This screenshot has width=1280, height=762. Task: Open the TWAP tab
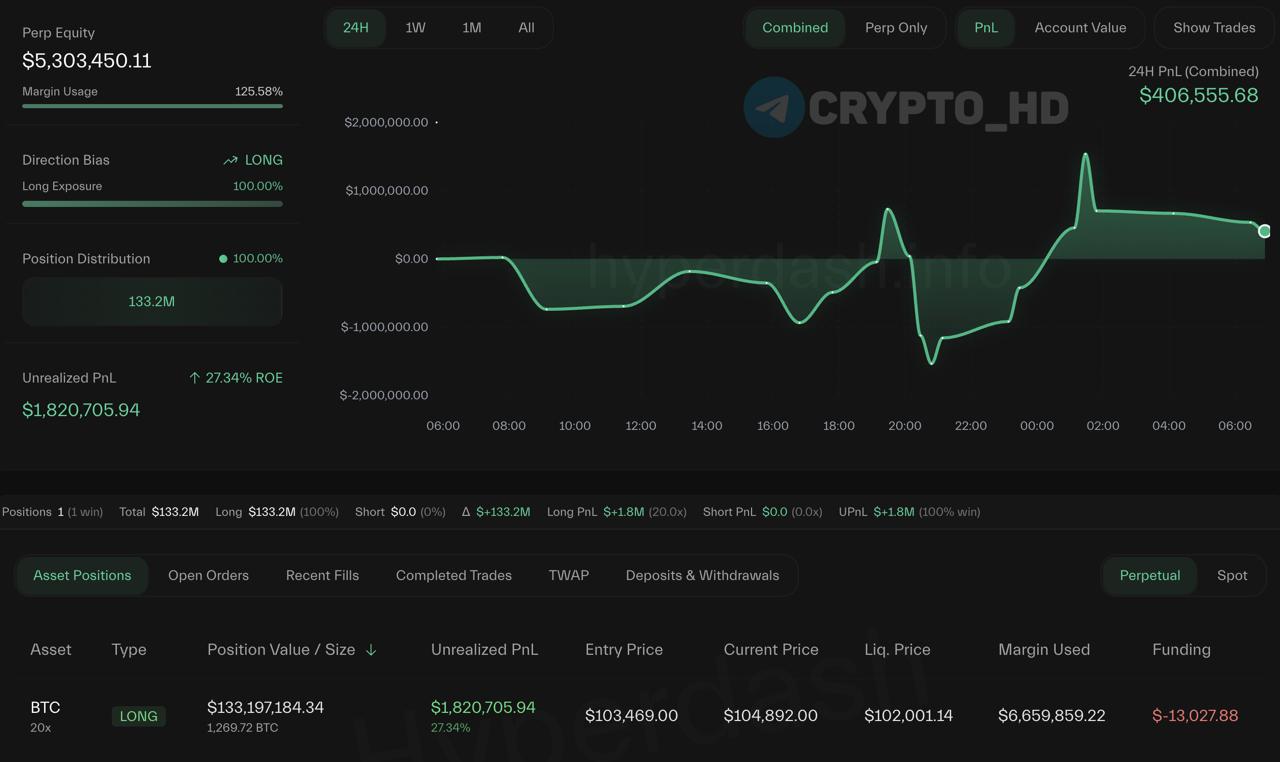pyautogui.click(x=569, y=575)
